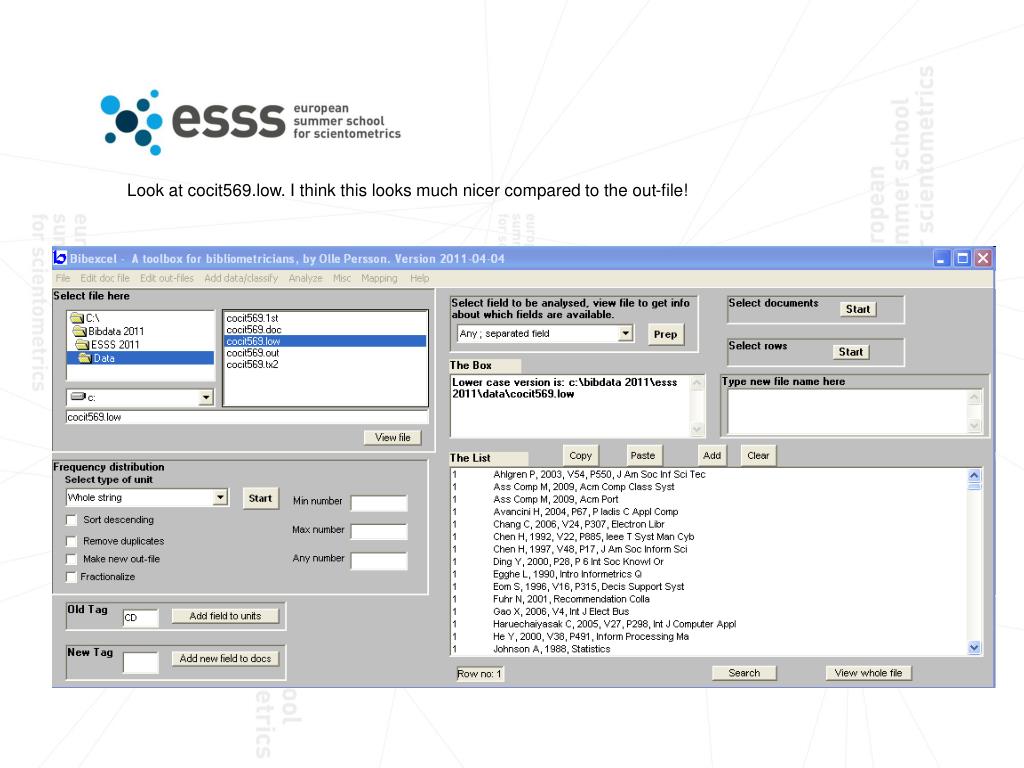
Task: Select file cocit569.out
Action: [x=252, y=353]
